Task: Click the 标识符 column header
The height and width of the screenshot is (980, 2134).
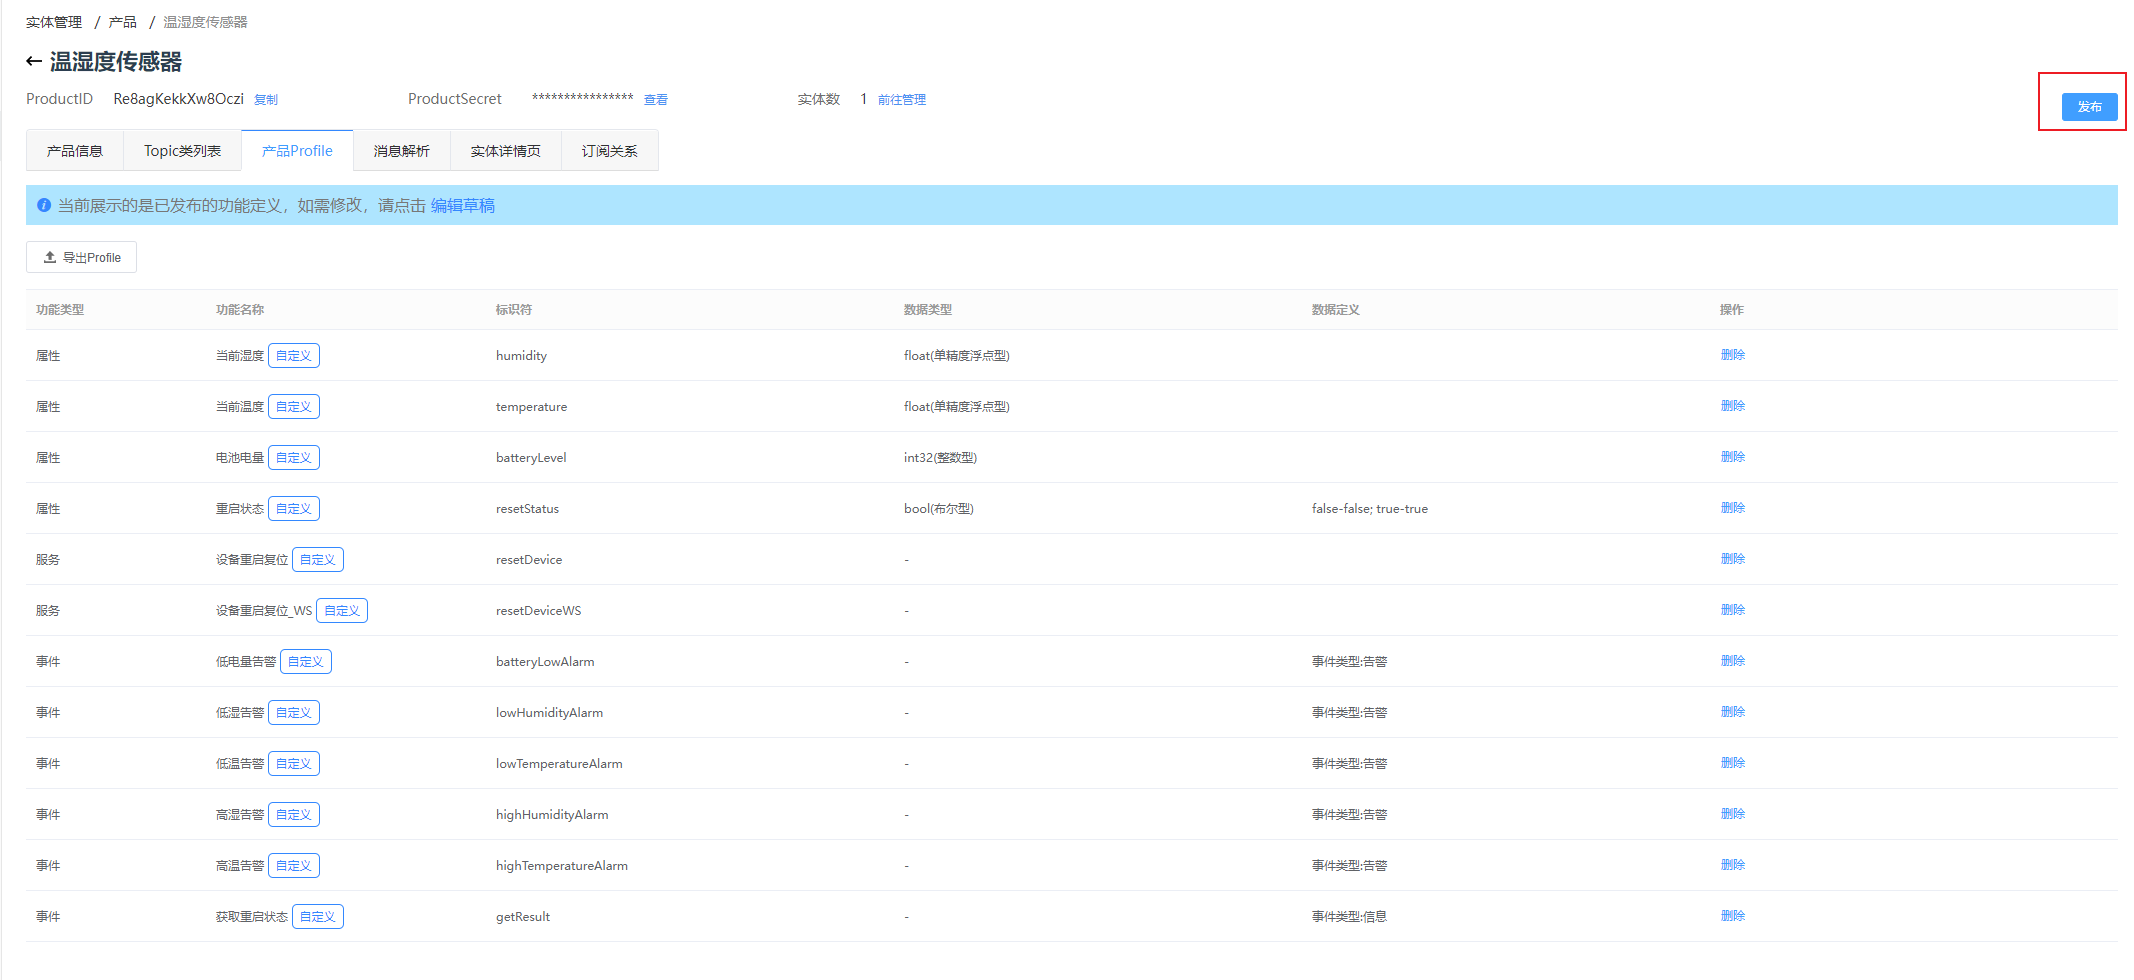Action: pos(514,310)
